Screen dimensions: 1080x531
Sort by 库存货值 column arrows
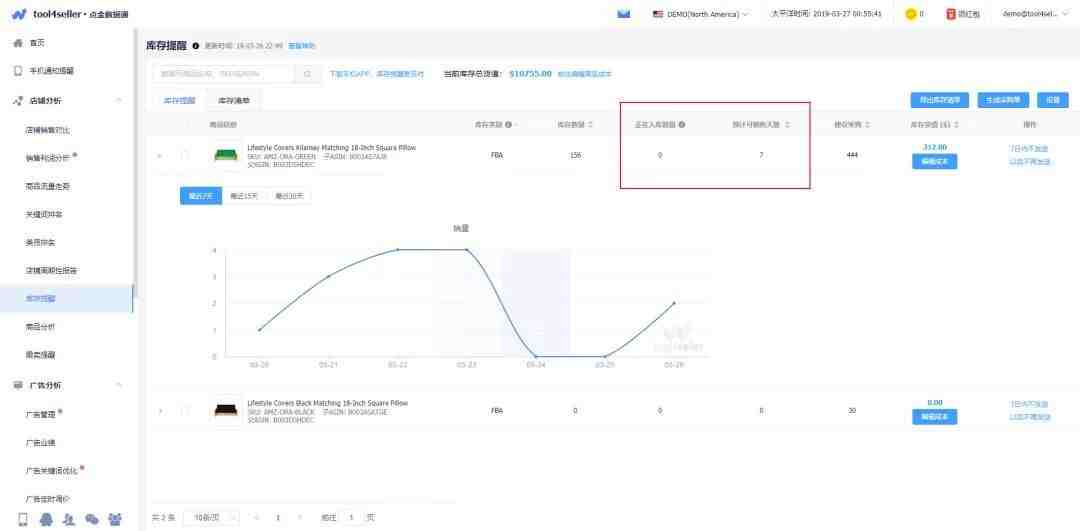(956, 125)
